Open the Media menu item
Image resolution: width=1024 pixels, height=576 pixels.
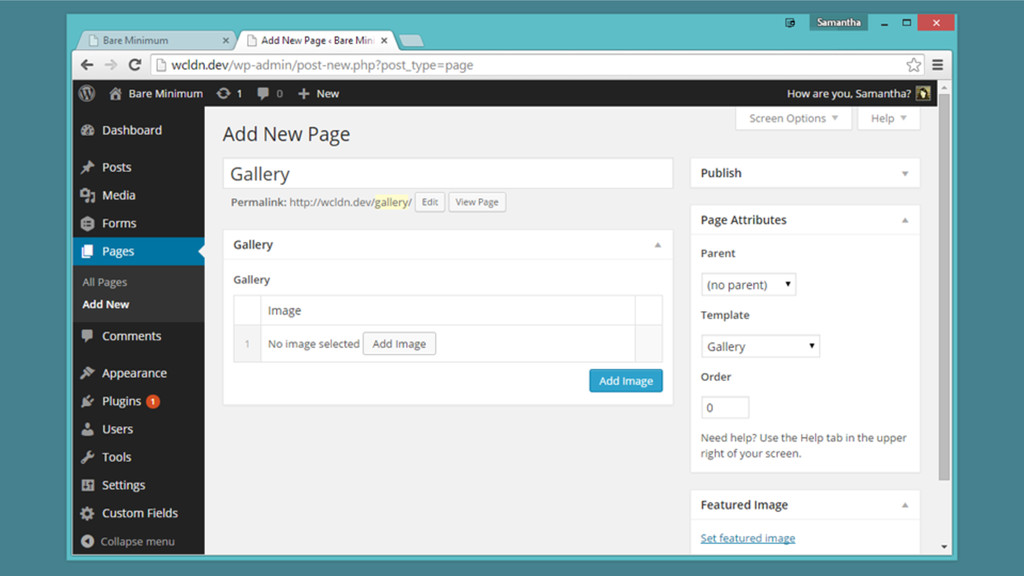138,195
